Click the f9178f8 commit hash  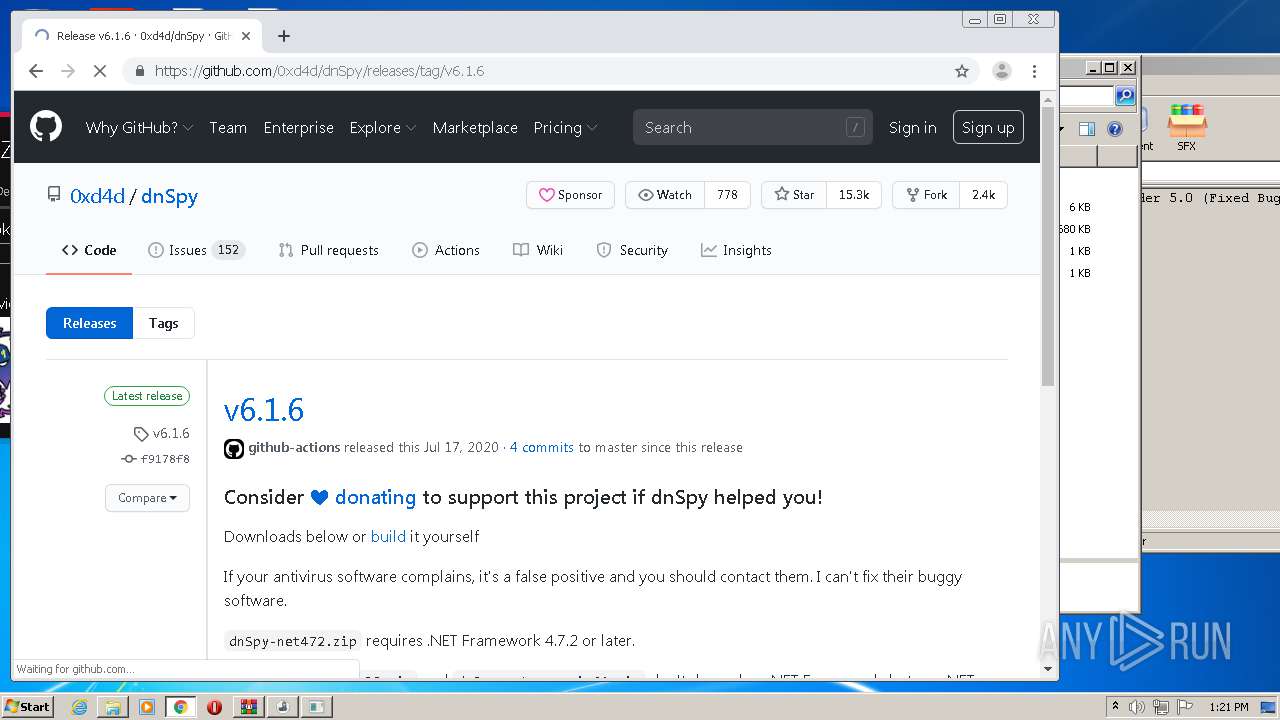pyautogui.click(x=165, y=459)
